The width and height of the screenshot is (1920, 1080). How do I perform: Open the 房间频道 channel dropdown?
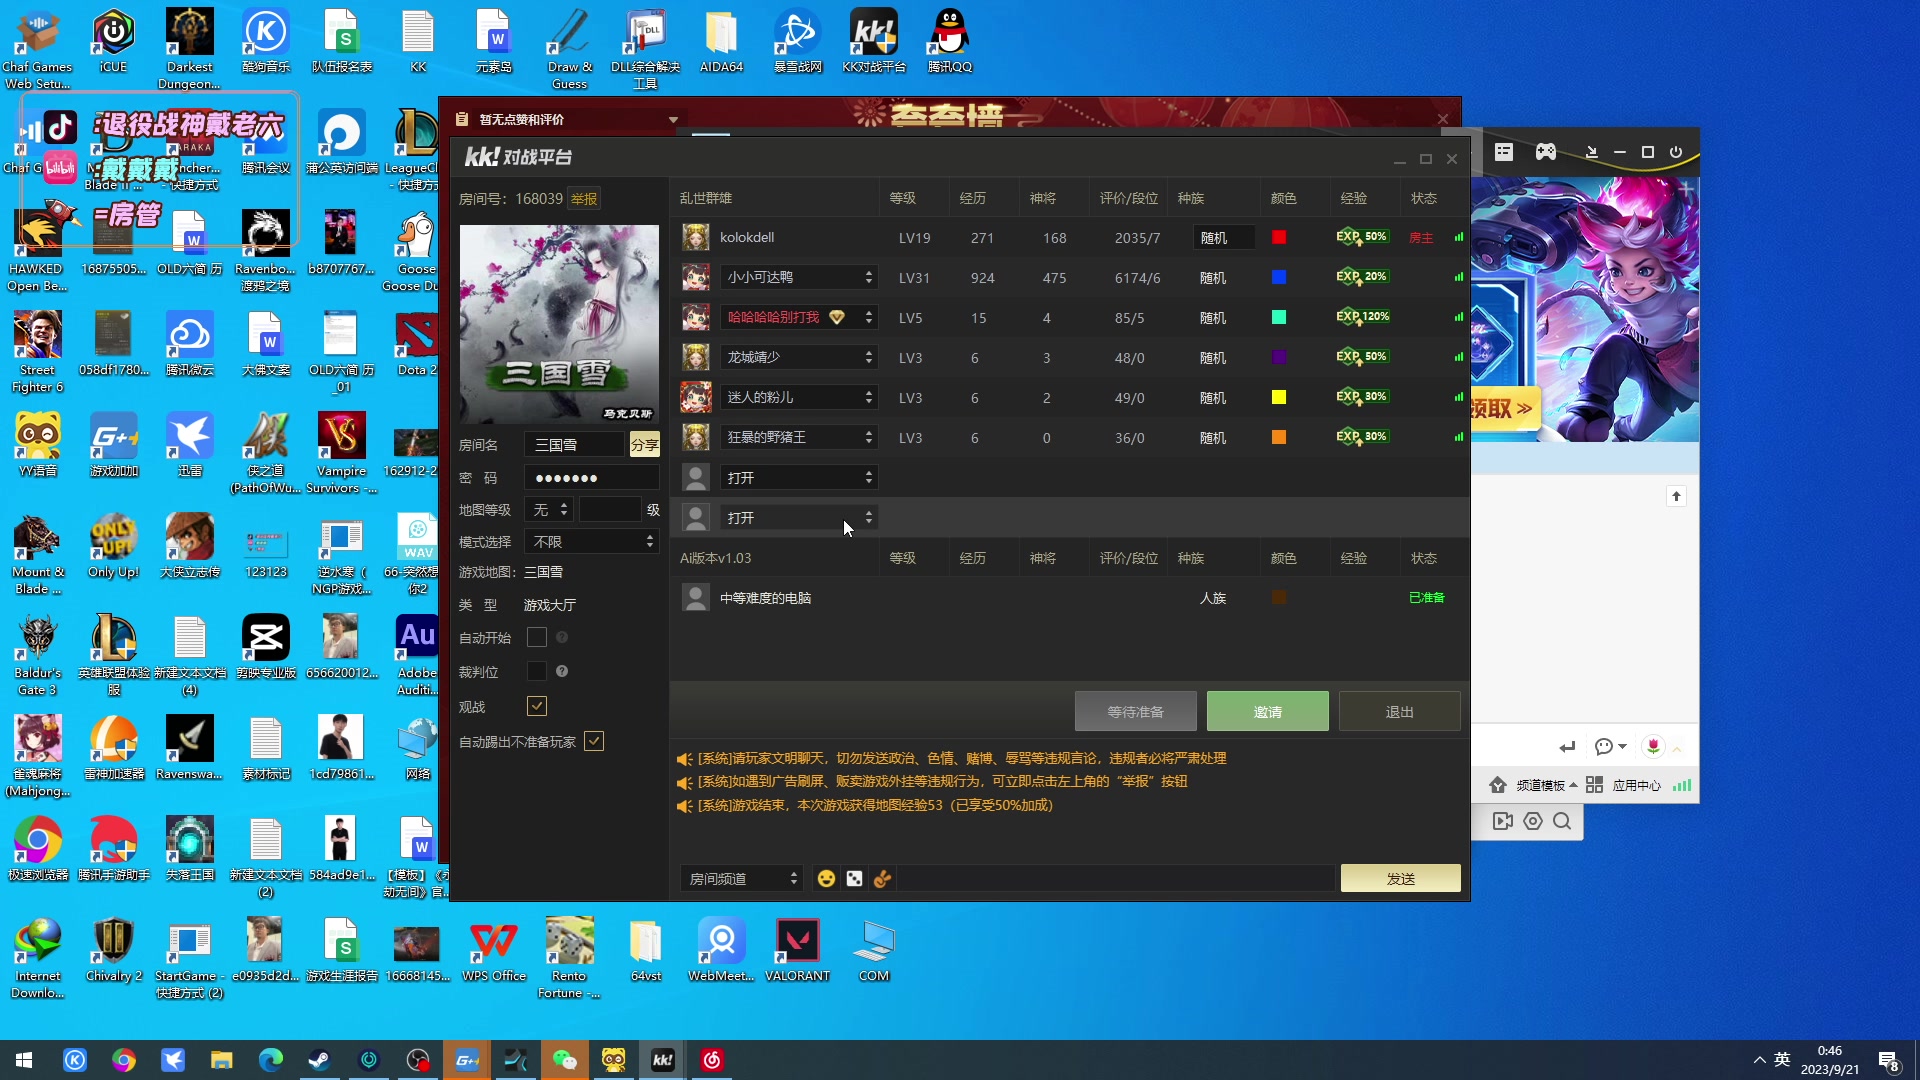pyautogui.click(x=741, y=879)
